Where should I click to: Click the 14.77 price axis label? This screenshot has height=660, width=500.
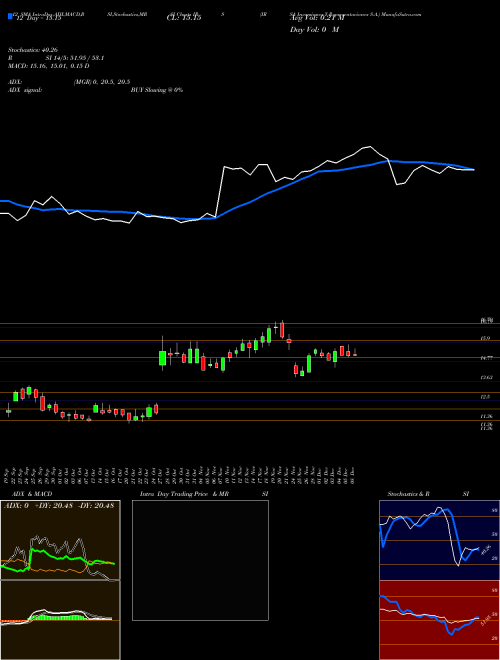coord(487,358)
